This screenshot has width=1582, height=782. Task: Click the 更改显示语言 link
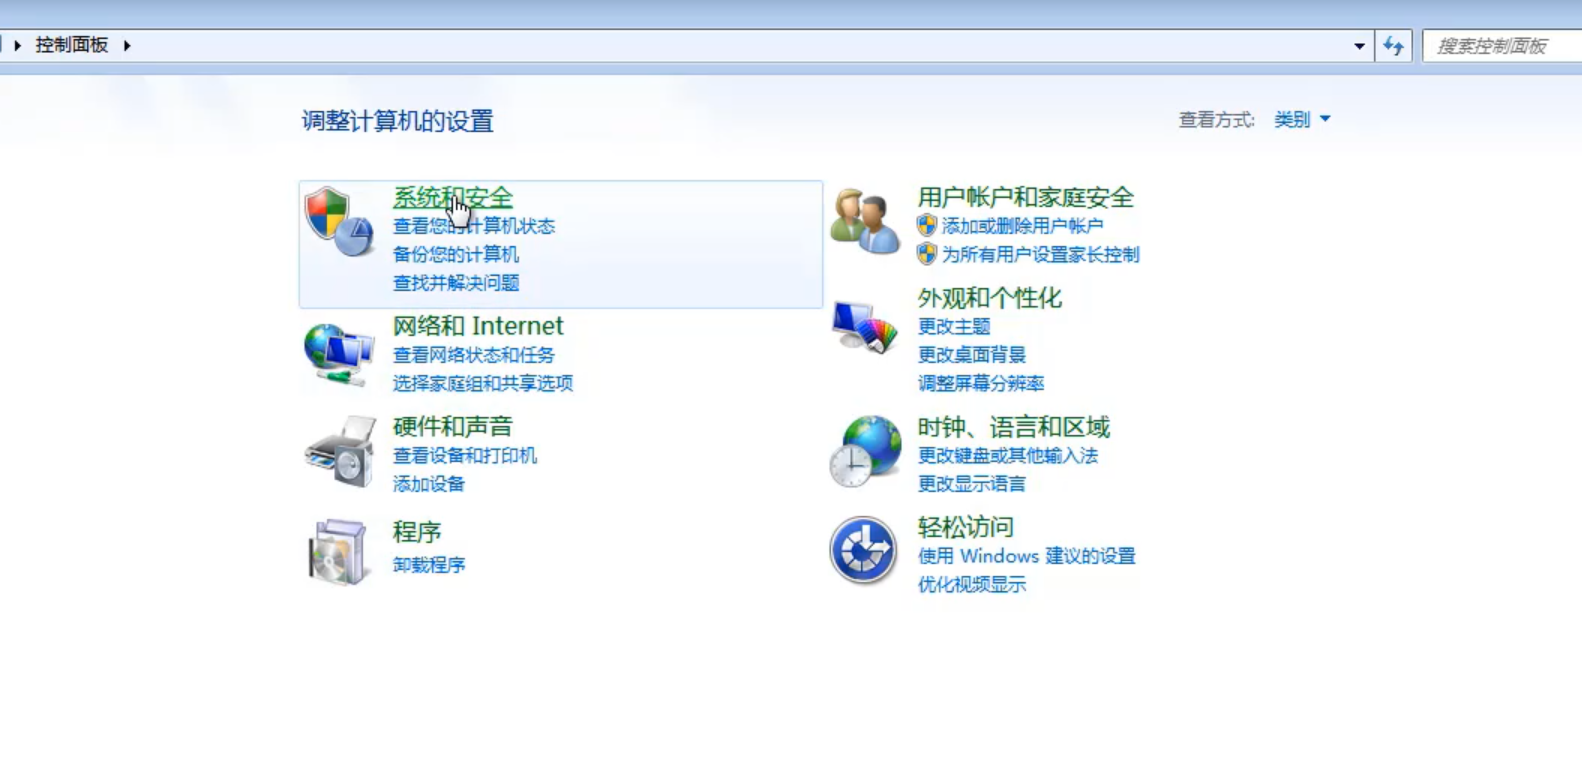(972, 484)
